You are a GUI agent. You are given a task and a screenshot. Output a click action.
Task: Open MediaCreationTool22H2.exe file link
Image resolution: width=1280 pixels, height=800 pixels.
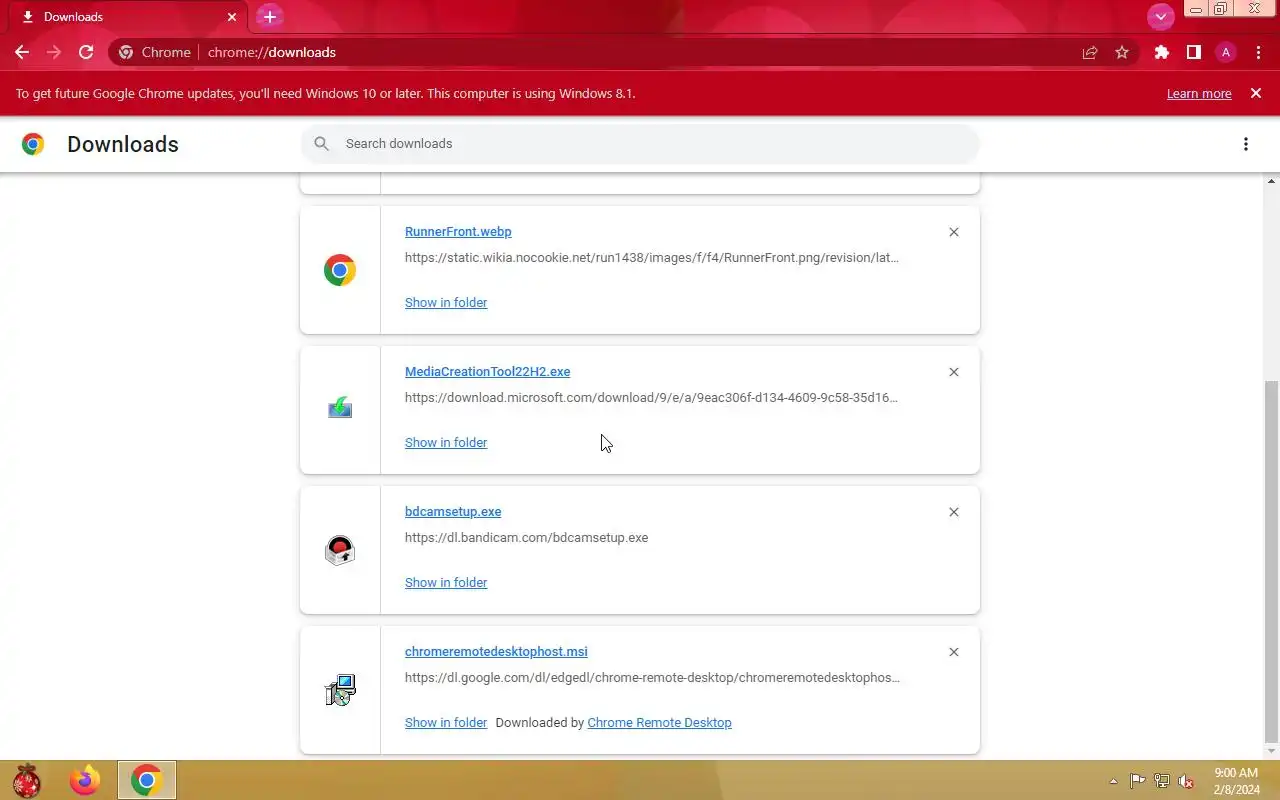(487, 371)
